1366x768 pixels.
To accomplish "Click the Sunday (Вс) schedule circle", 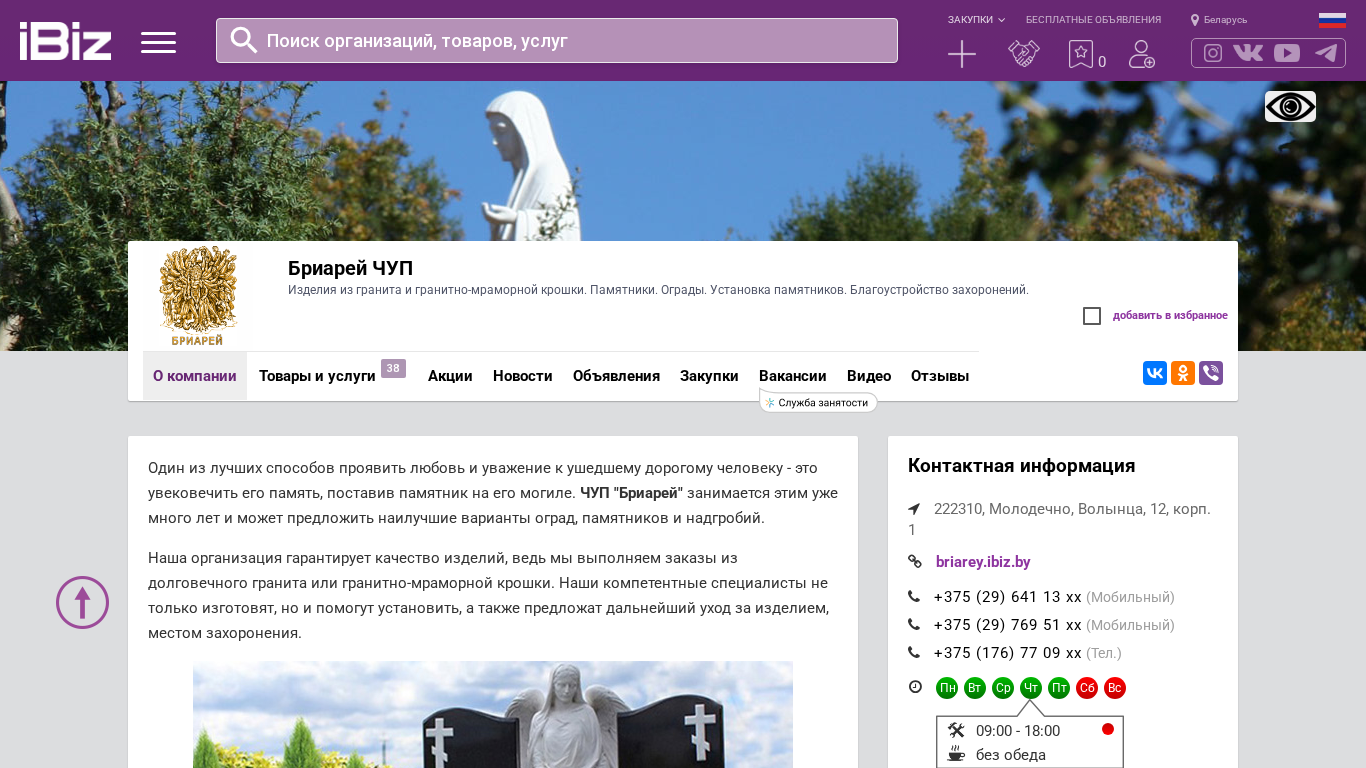I will [1115, 688].
